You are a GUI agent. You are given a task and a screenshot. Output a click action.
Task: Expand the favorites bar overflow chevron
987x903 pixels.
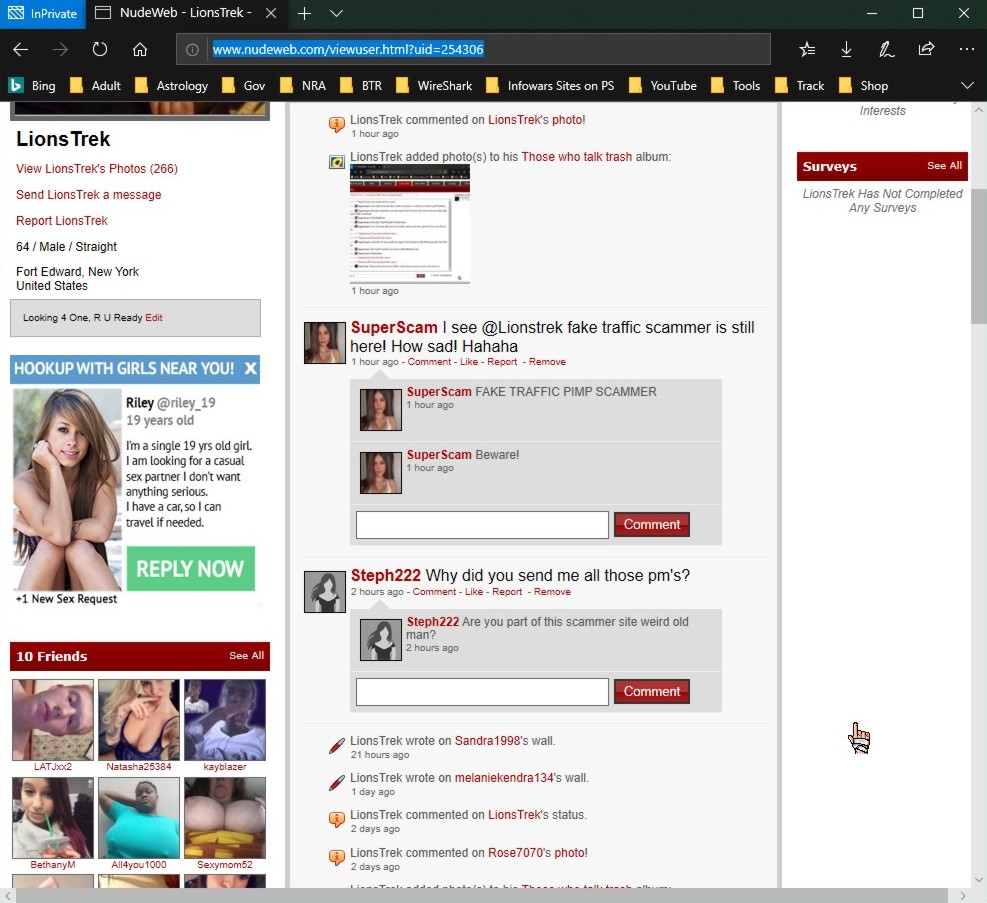click(x=966, y=85)
